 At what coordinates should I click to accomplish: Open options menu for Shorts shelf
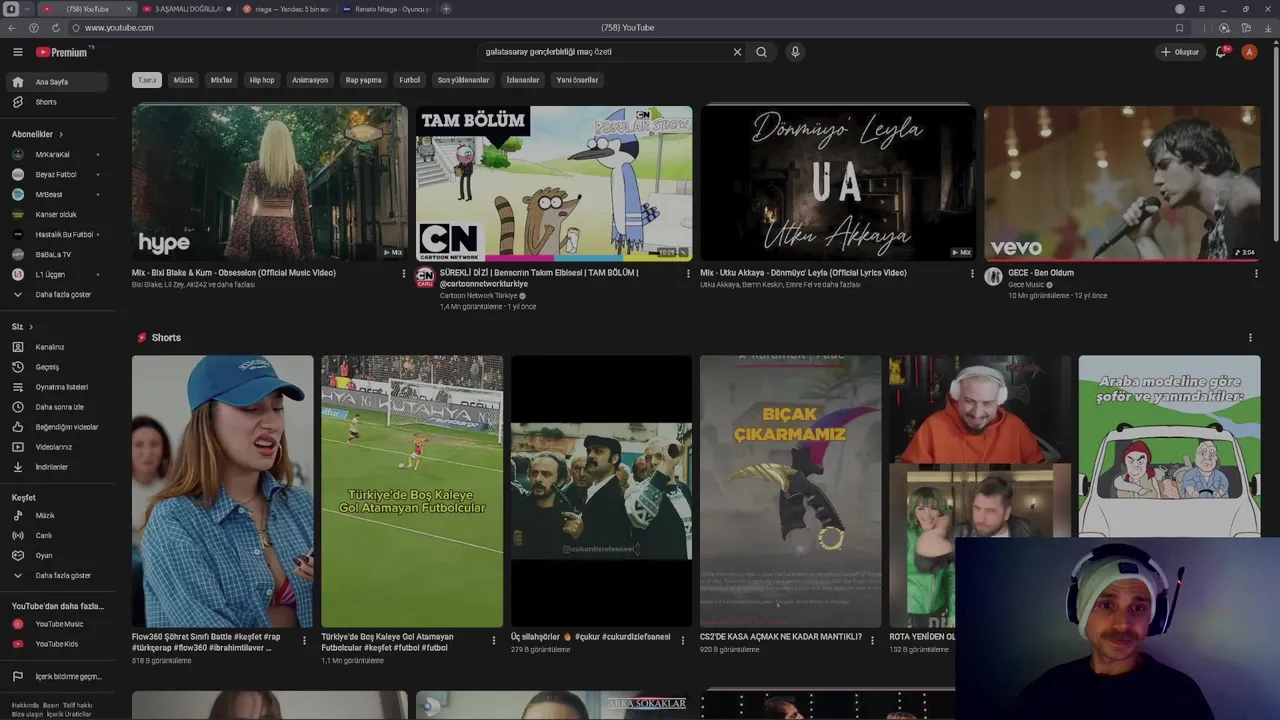tap(1250, 338)
